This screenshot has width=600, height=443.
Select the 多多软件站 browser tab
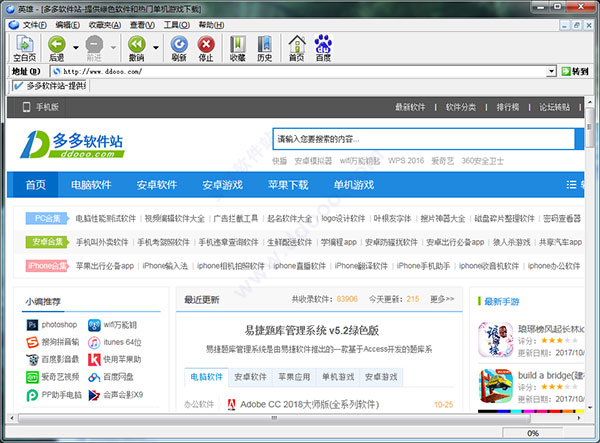[50, 86]
